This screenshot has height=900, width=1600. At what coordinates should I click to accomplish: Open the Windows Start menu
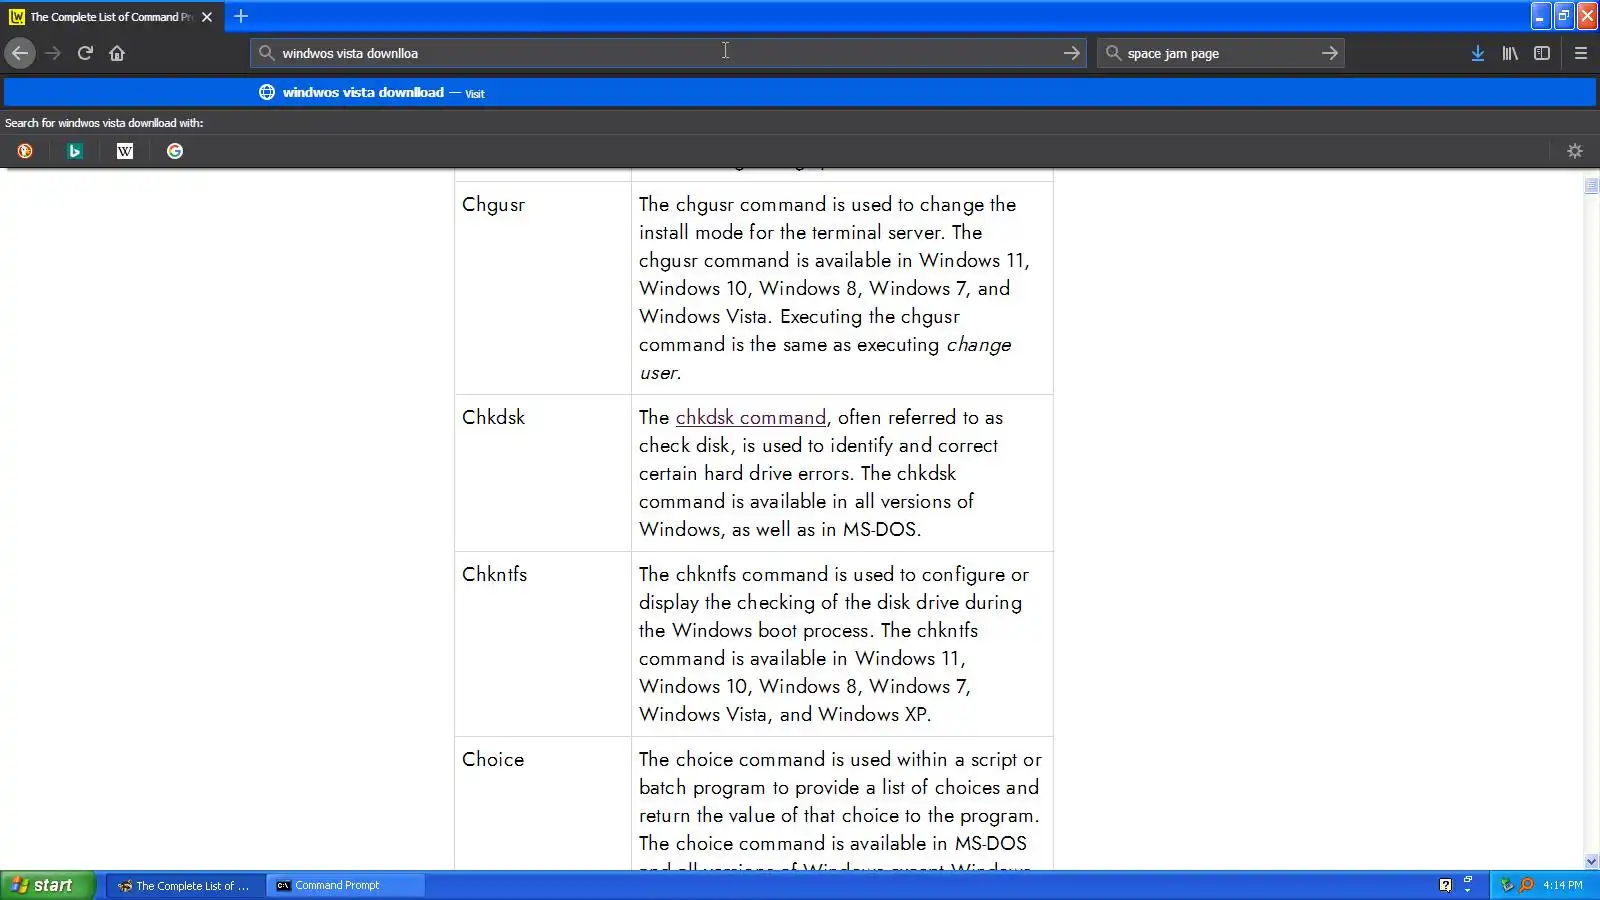click(x=48, y=885)
